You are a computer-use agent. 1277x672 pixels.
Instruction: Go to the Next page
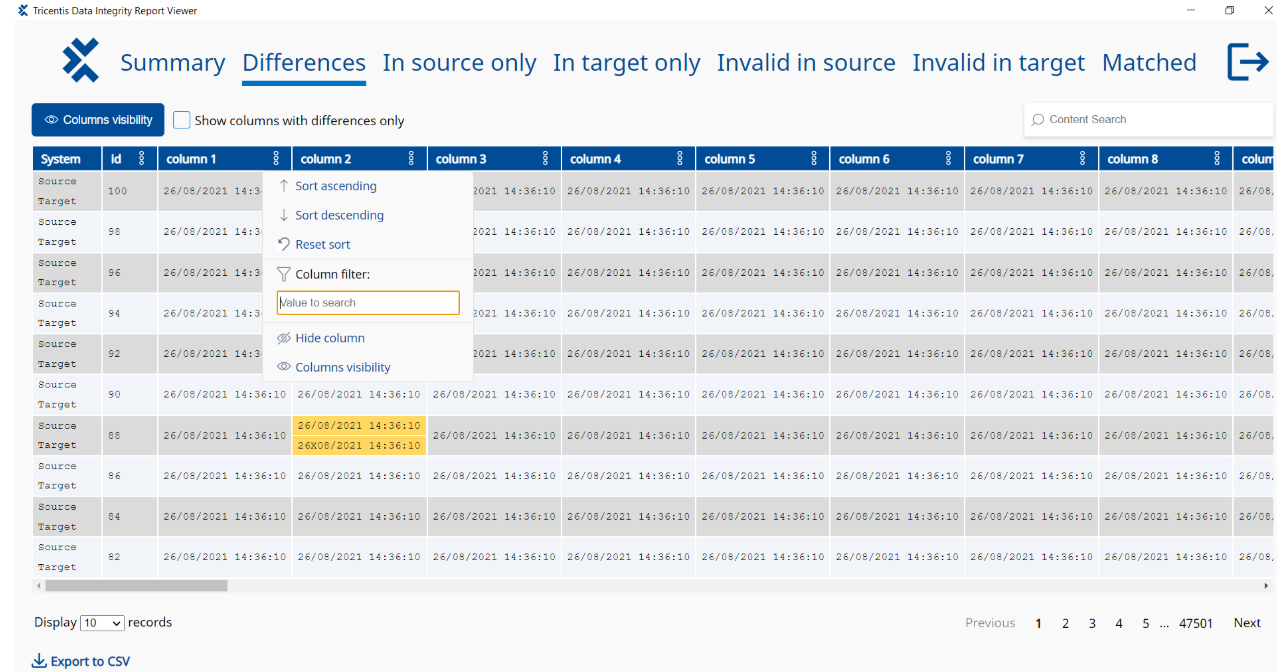pos(1247,623)
